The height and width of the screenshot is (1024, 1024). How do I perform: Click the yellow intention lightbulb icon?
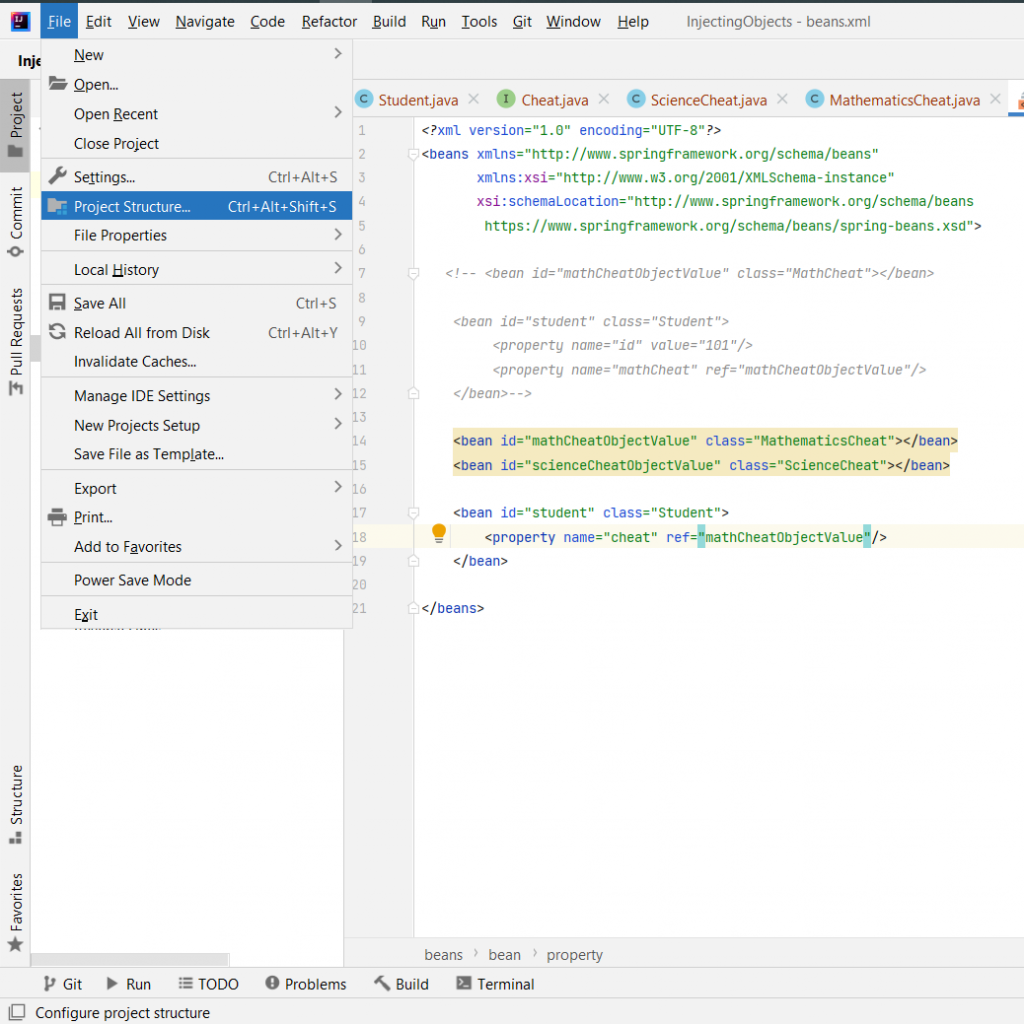tap(438, 534)
